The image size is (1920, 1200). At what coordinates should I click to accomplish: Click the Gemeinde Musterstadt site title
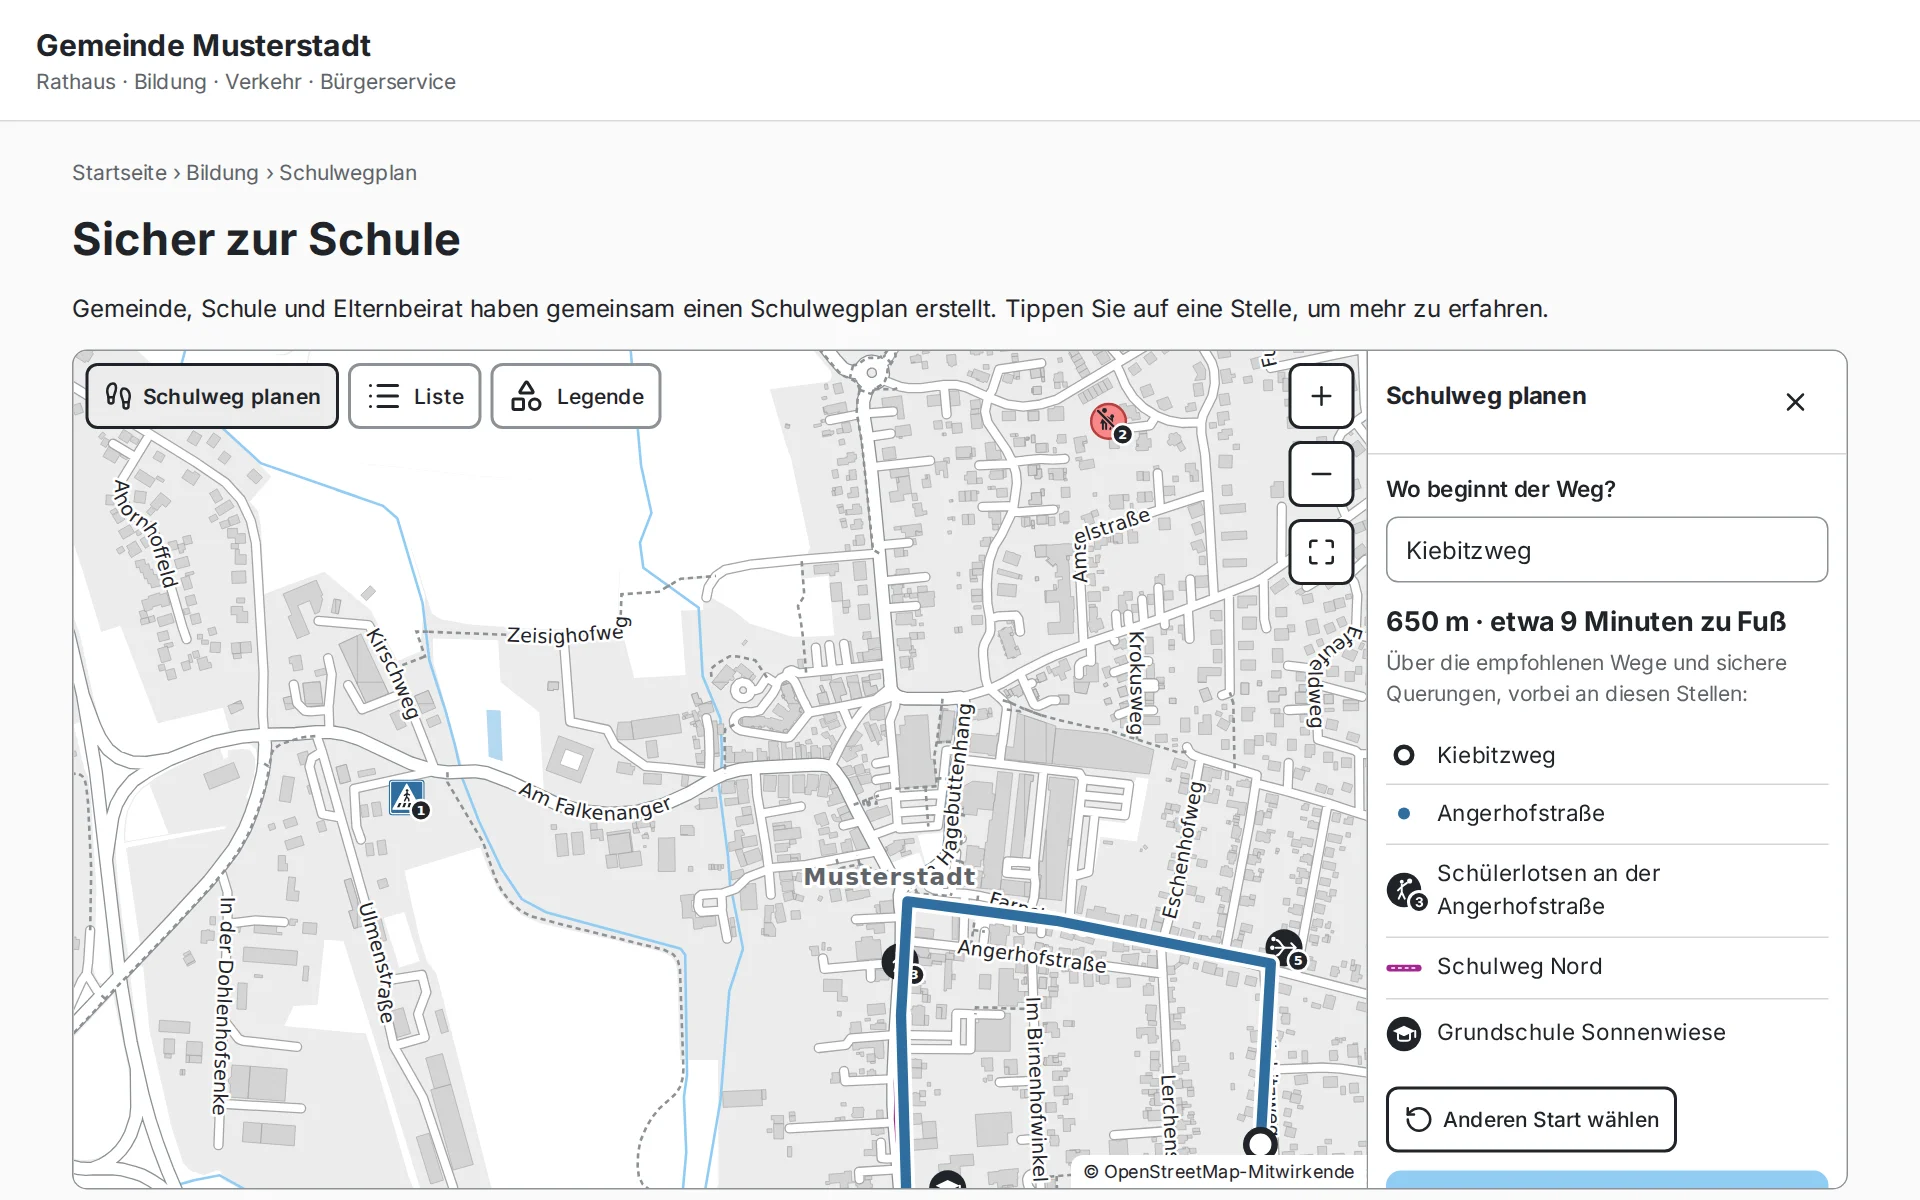pos(203,45)
